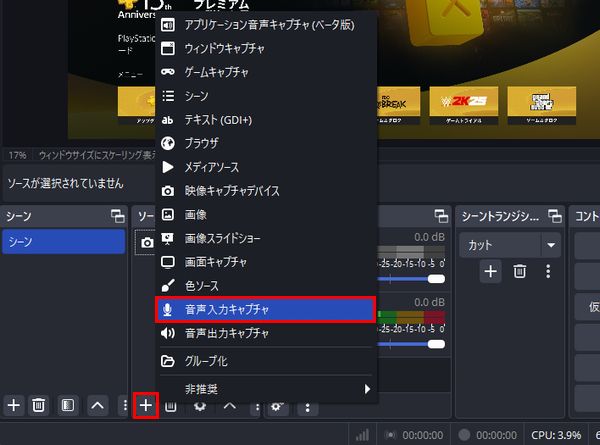
Task: Add a ゲームキャプチャ source
Action: click(266, 72)
